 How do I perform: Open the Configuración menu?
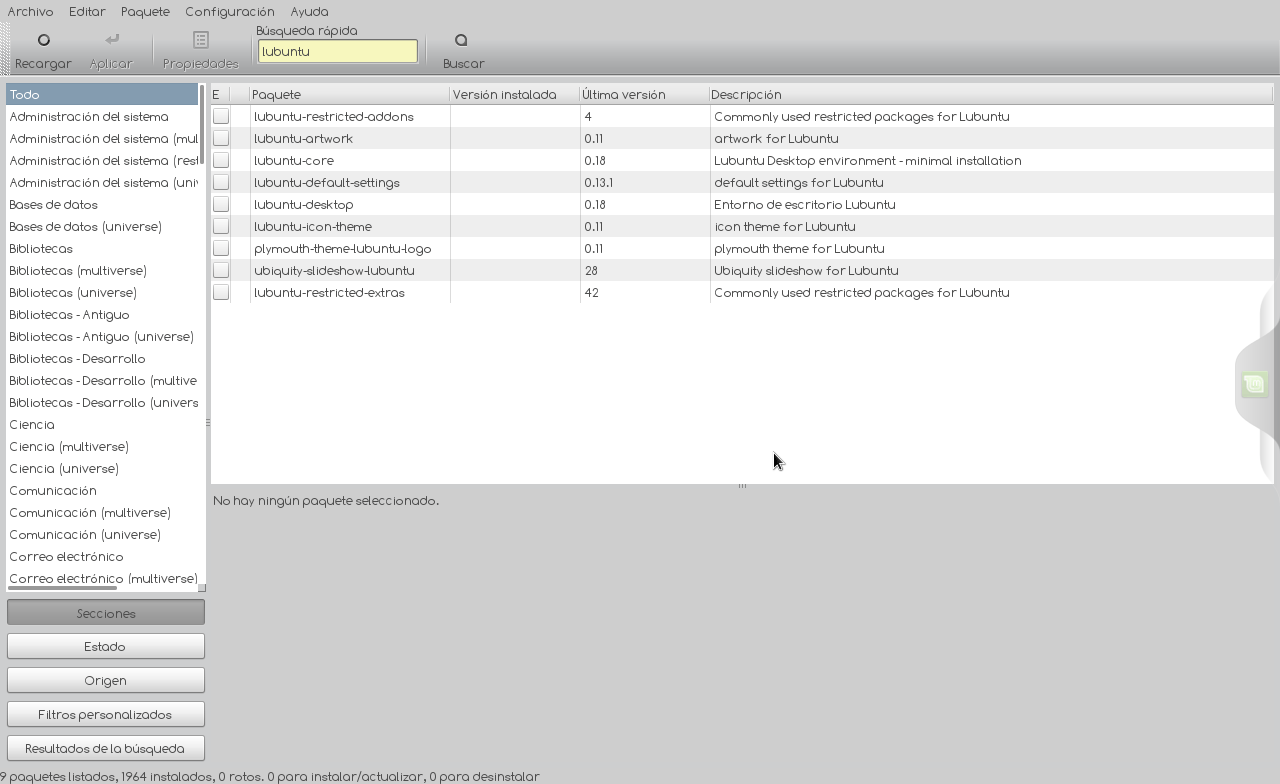point(230,12)
